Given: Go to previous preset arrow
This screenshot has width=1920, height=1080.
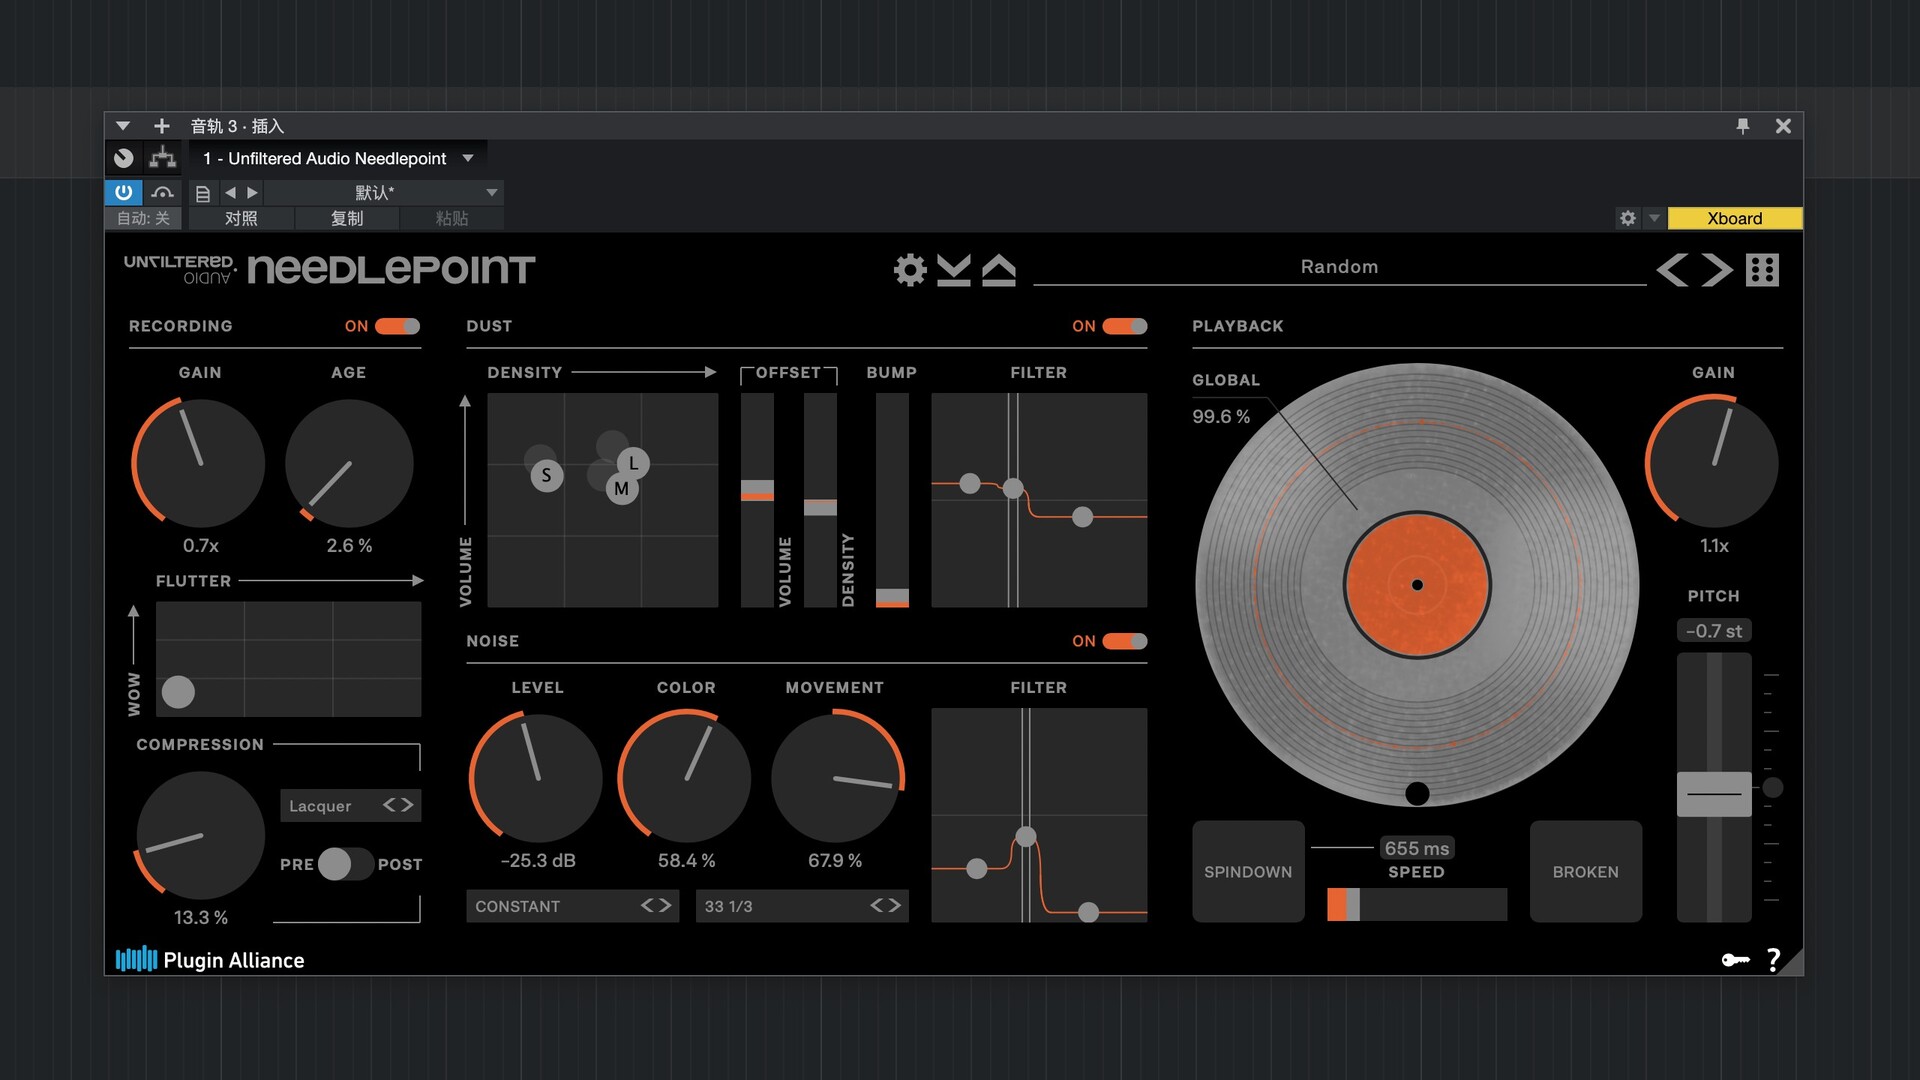Looking at the screenshot, I should click(x=1672, y=270).
